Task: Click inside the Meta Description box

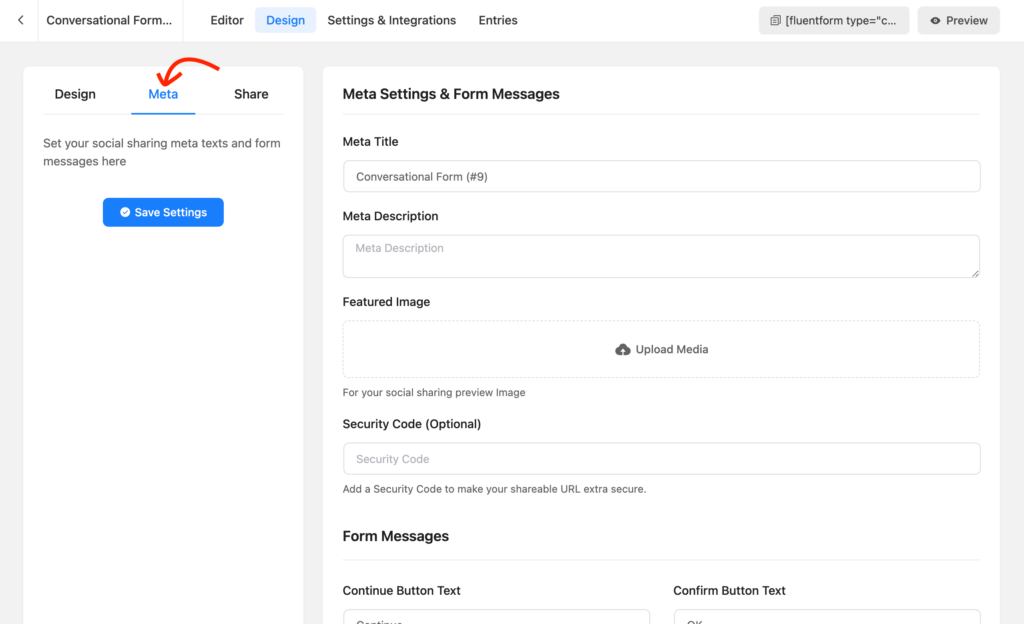Action: tap(661, 256)
